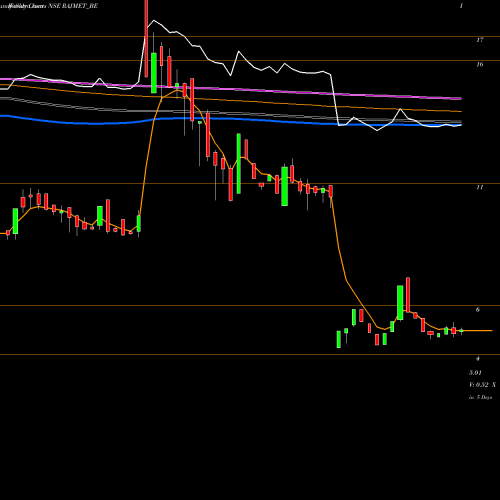The height and width of the screenshot is (500, 500).
Task: Click the last small green candle on the chart
Action: click(x=462, y=331)
